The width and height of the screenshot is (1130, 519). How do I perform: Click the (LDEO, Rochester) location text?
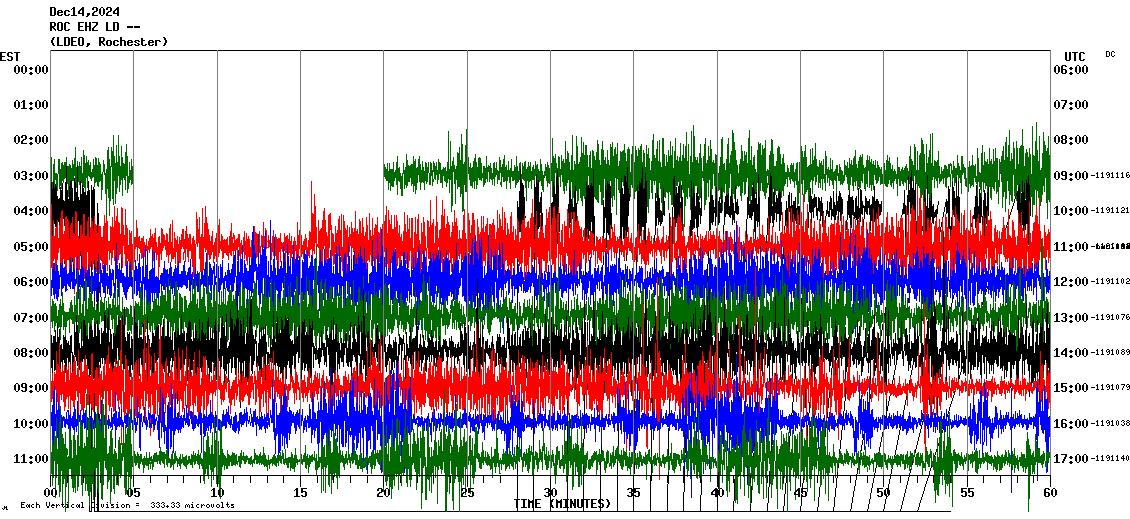tap(108, 42)
